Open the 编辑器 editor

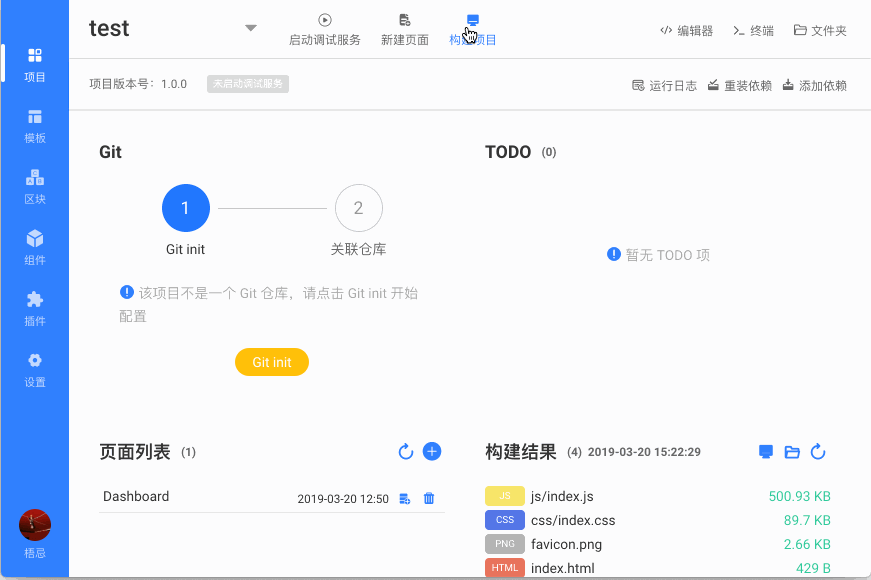[687, 31]
